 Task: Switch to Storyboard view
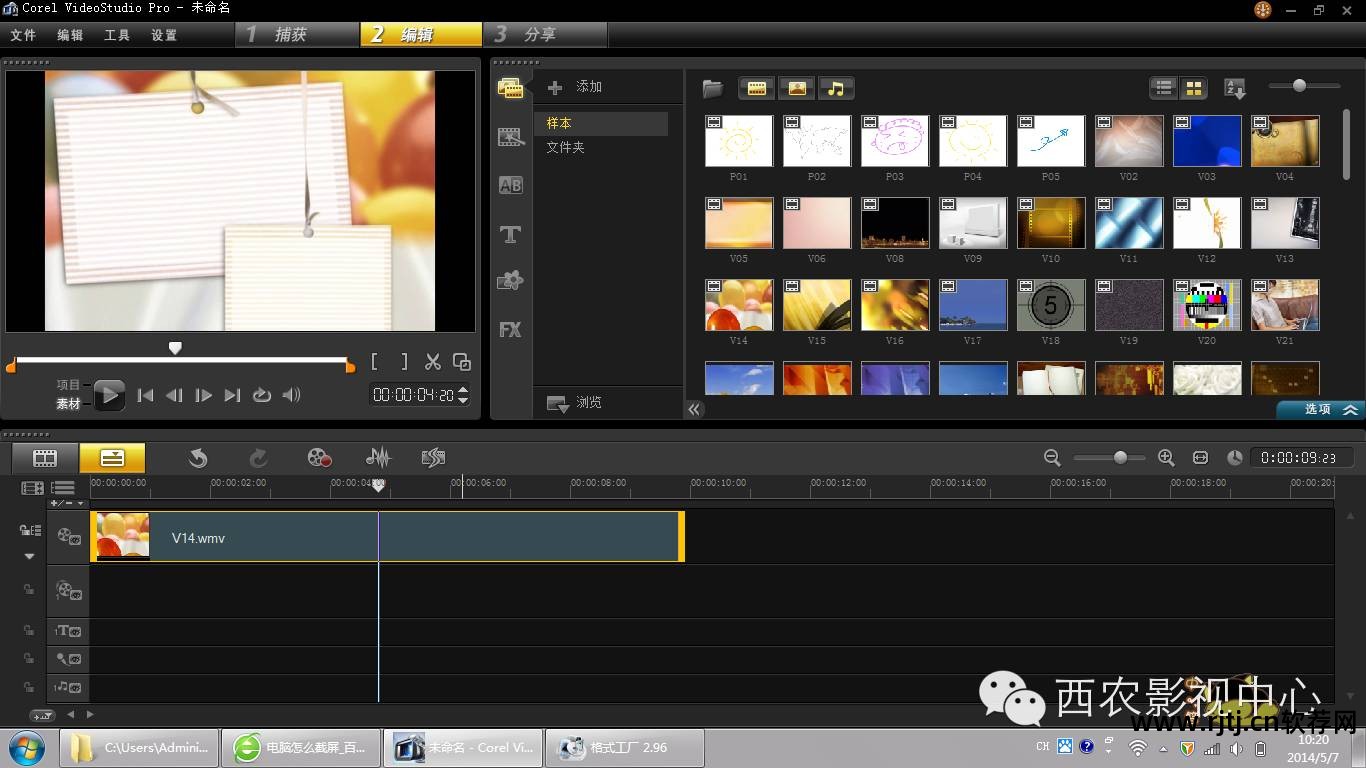tap(45, 458)
